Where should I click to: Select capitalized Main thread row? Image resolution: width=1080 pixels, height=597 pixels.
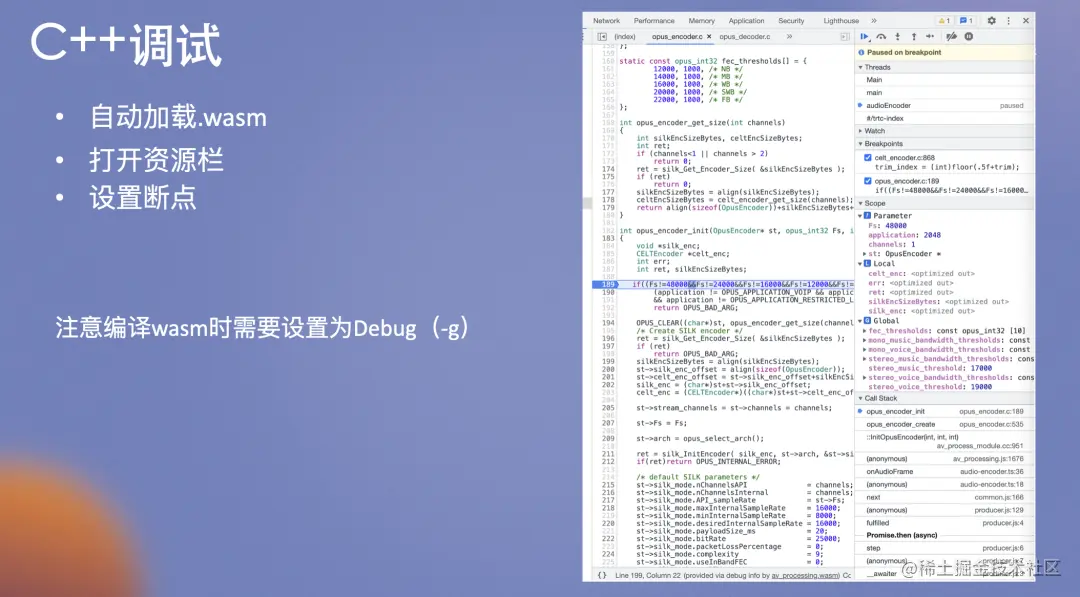point(945,80)
